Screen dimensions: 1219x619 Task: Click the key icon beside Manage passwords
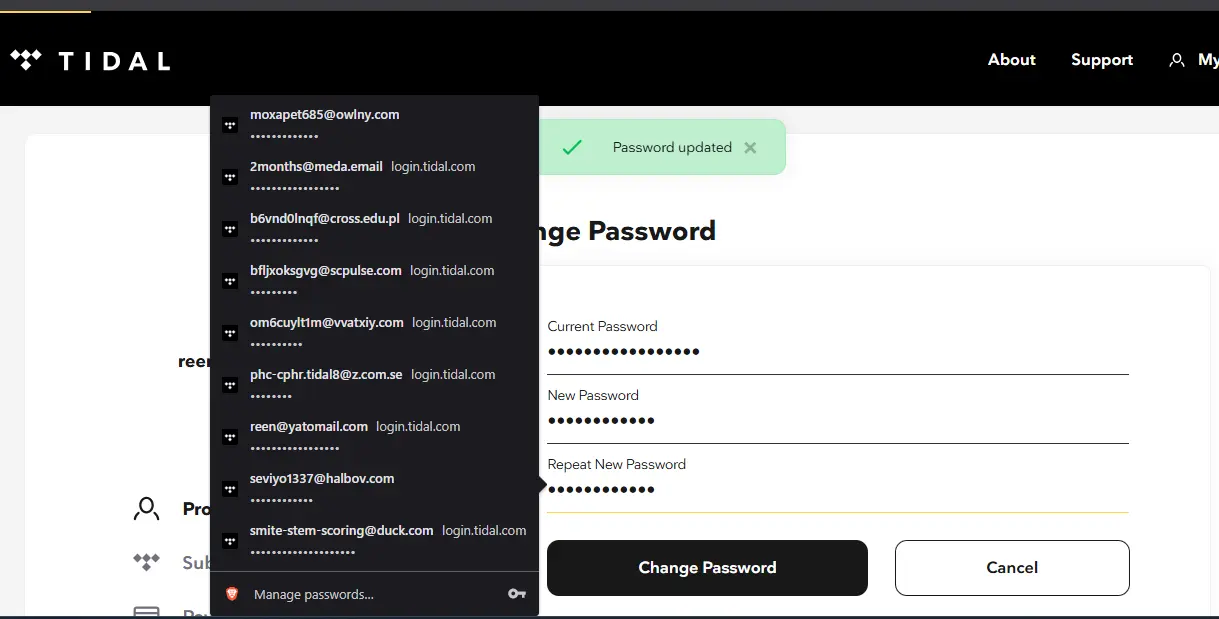coord(517,594)
